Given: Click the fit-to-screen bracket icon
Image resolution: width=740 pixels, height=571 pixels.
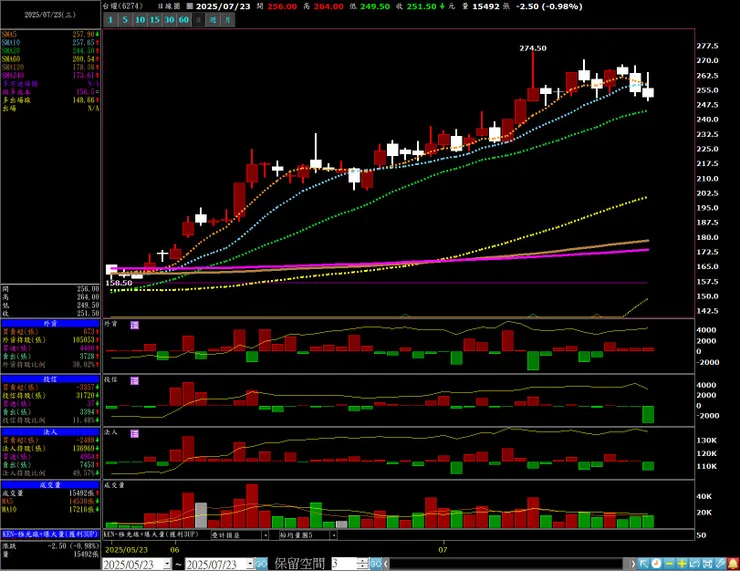Looking at the screenshot, I should point(707,563).
